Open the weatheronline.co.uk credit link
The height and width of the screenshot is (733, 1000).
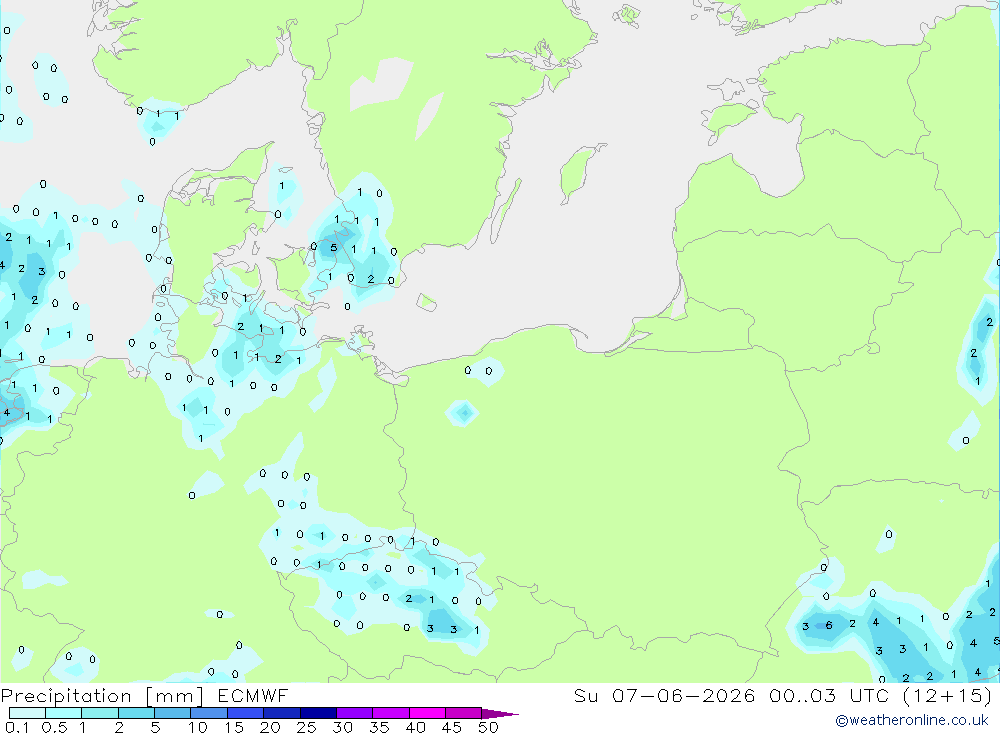(912, 720)
